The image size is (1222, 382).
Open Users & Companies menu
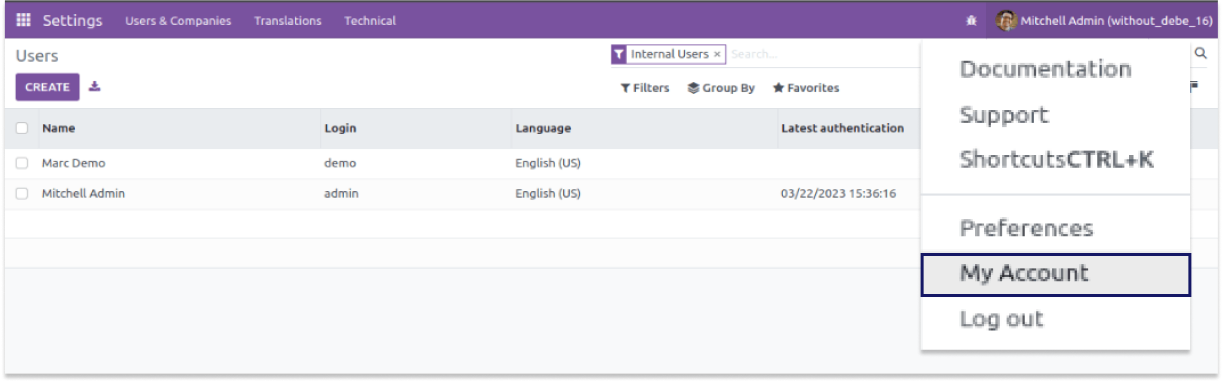click(178, 21)
